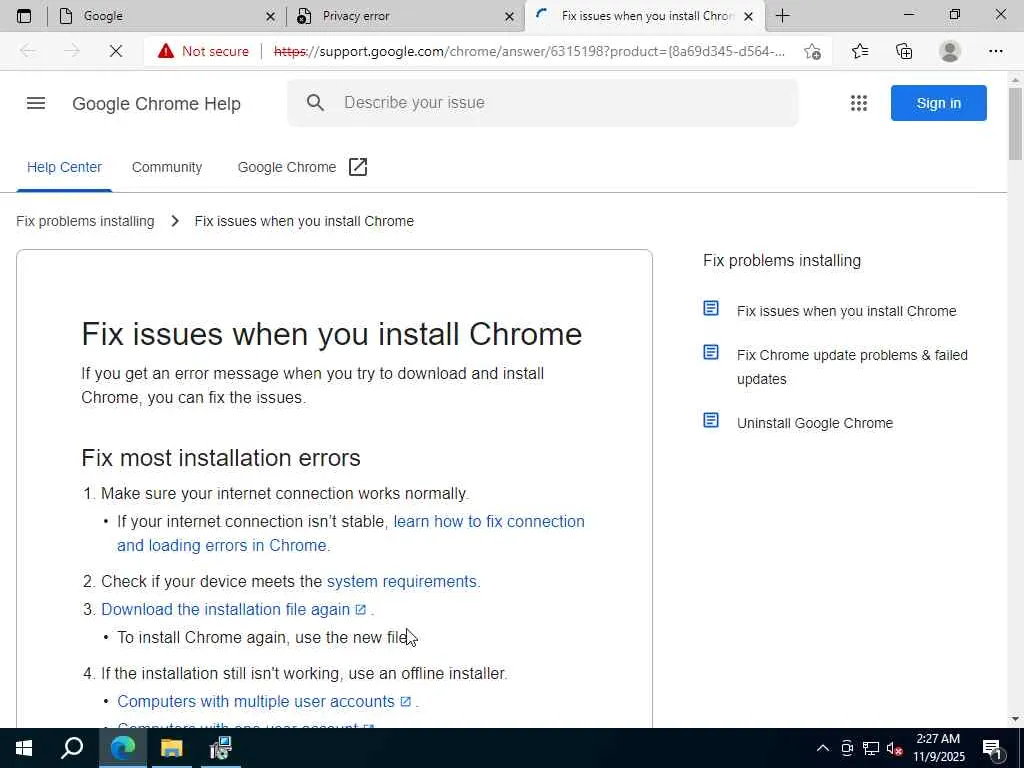The width and height of the screenshot is (1024, 768).
Task: Open a new browser tab
Action: (782, 16)
